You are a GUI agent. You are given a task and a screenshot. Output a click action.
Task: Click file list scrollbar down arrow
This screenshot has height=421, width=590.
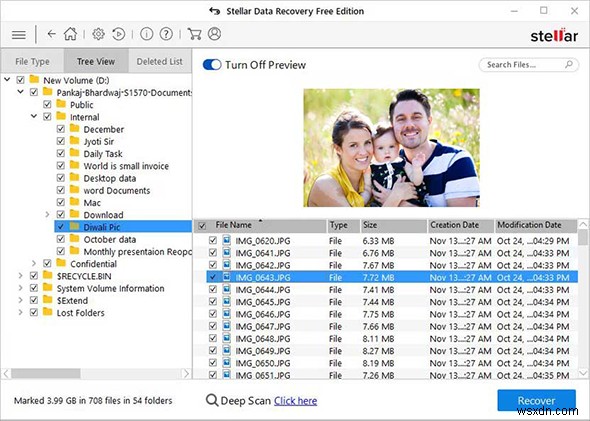click(583, 373)
